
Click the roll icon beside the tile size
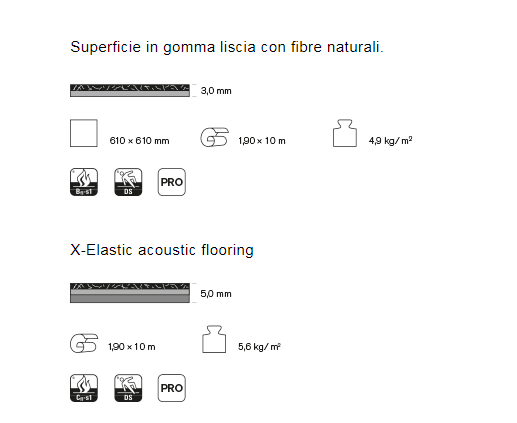pos(214,137)
